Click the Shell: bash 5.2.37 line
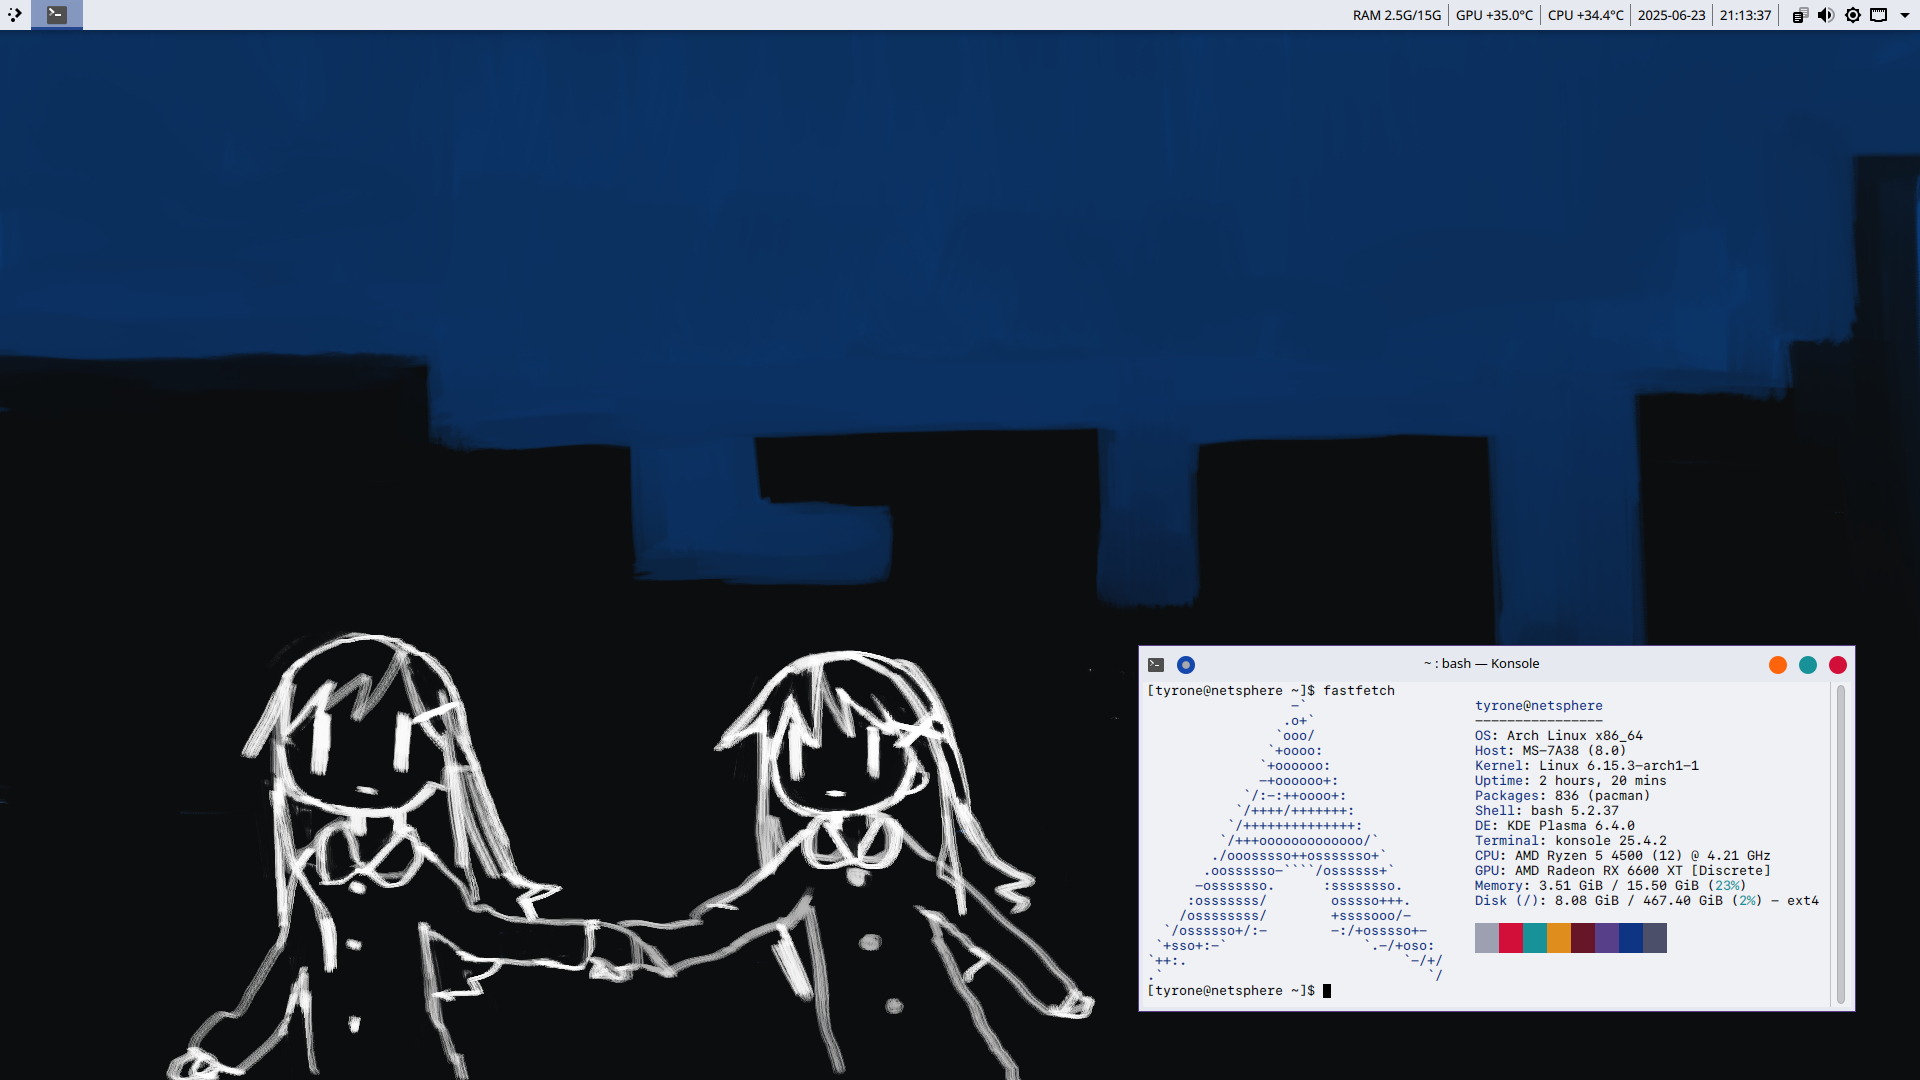 (1547, 811)
